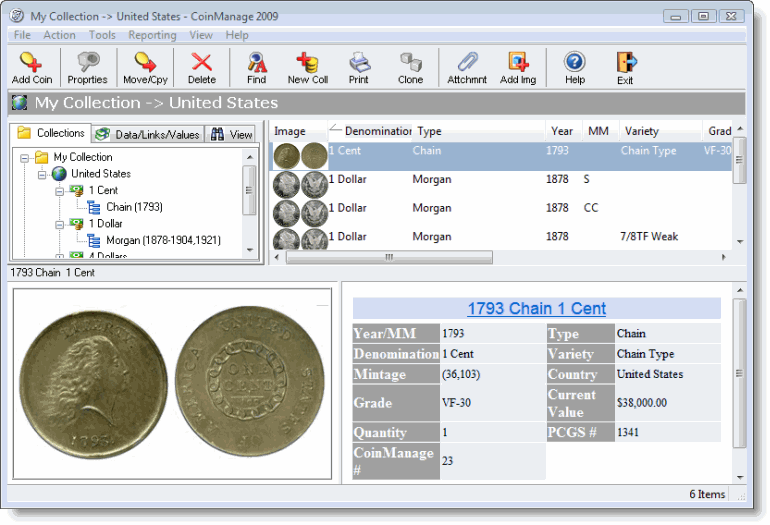Click the down arrow on the coin list scrollbar
Screen dimensions: 770x525
click(x=740, y=242)
